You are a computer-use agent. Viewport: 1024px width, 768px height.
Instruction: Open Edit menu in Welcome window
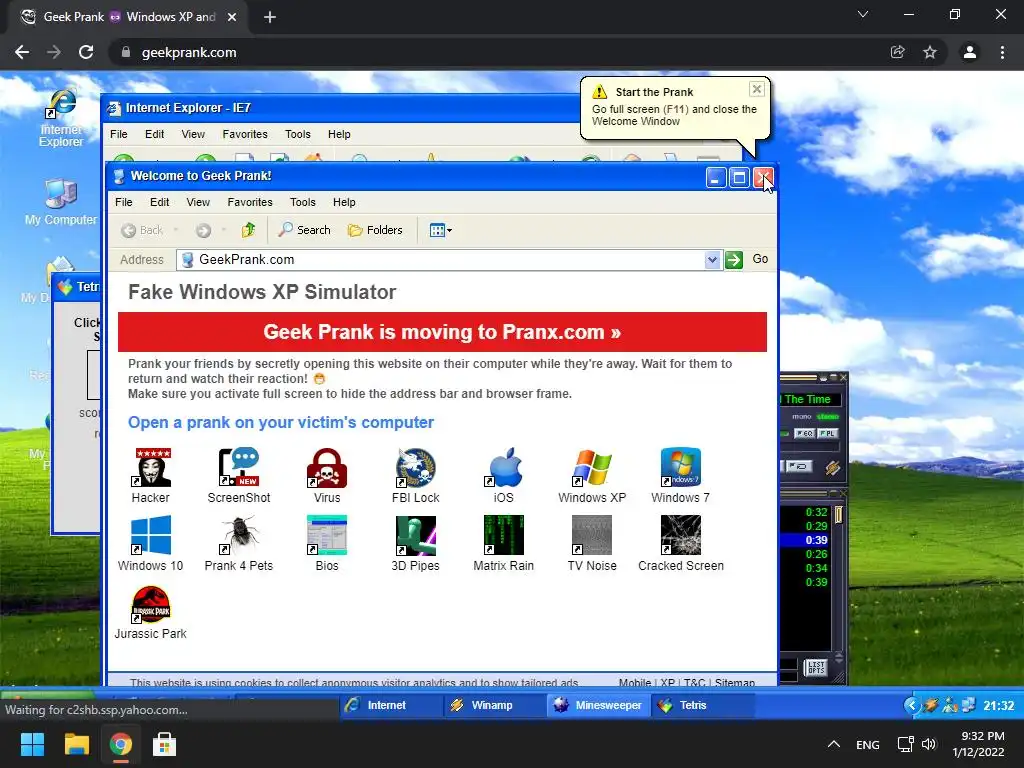159,202
